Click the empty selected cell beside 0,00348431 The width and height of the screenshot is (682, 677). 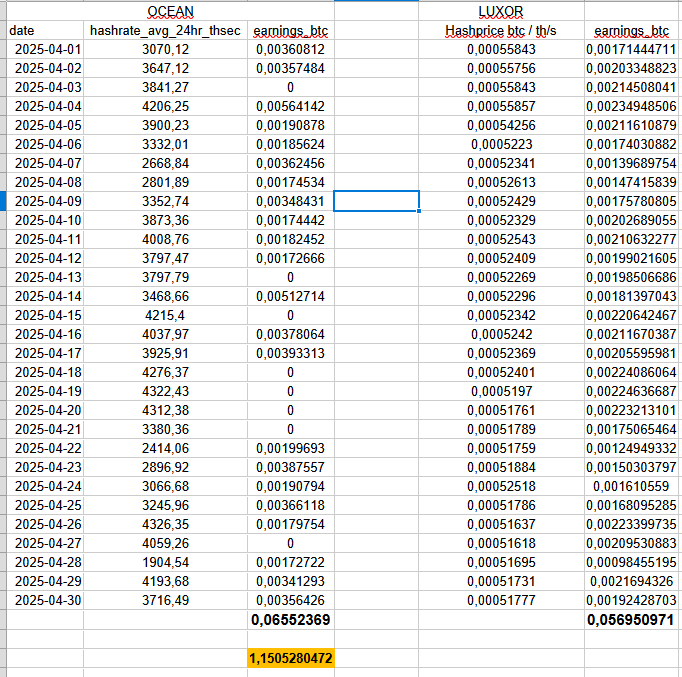(376, 201)
